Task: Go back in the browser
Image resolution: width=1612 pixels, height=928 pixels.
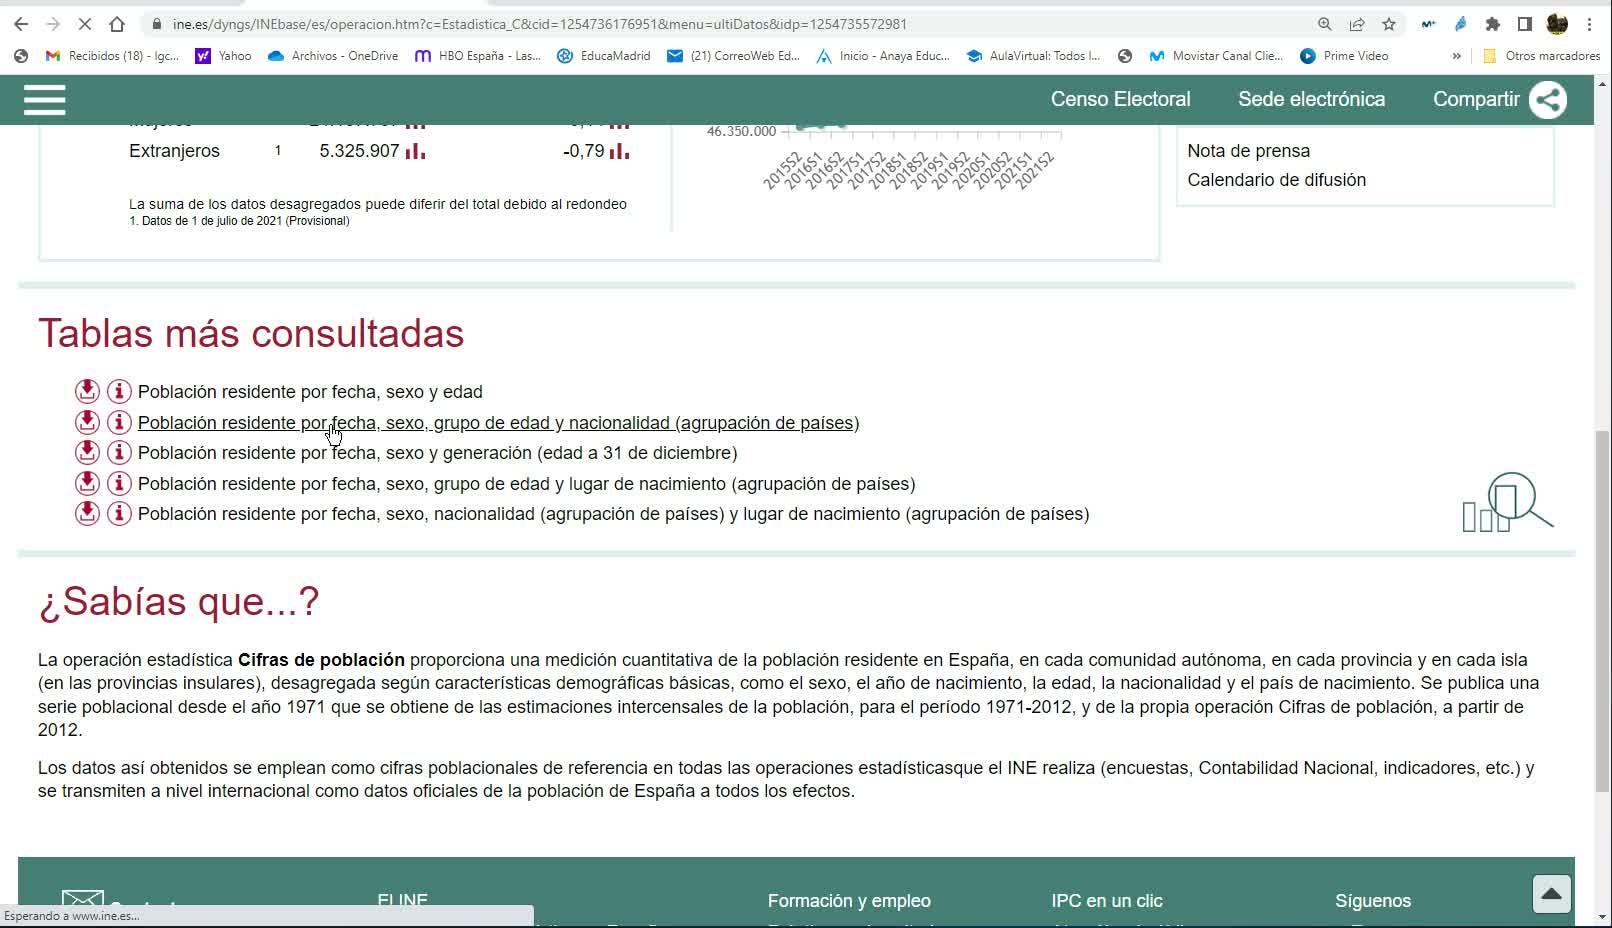Action: [21, 24]
